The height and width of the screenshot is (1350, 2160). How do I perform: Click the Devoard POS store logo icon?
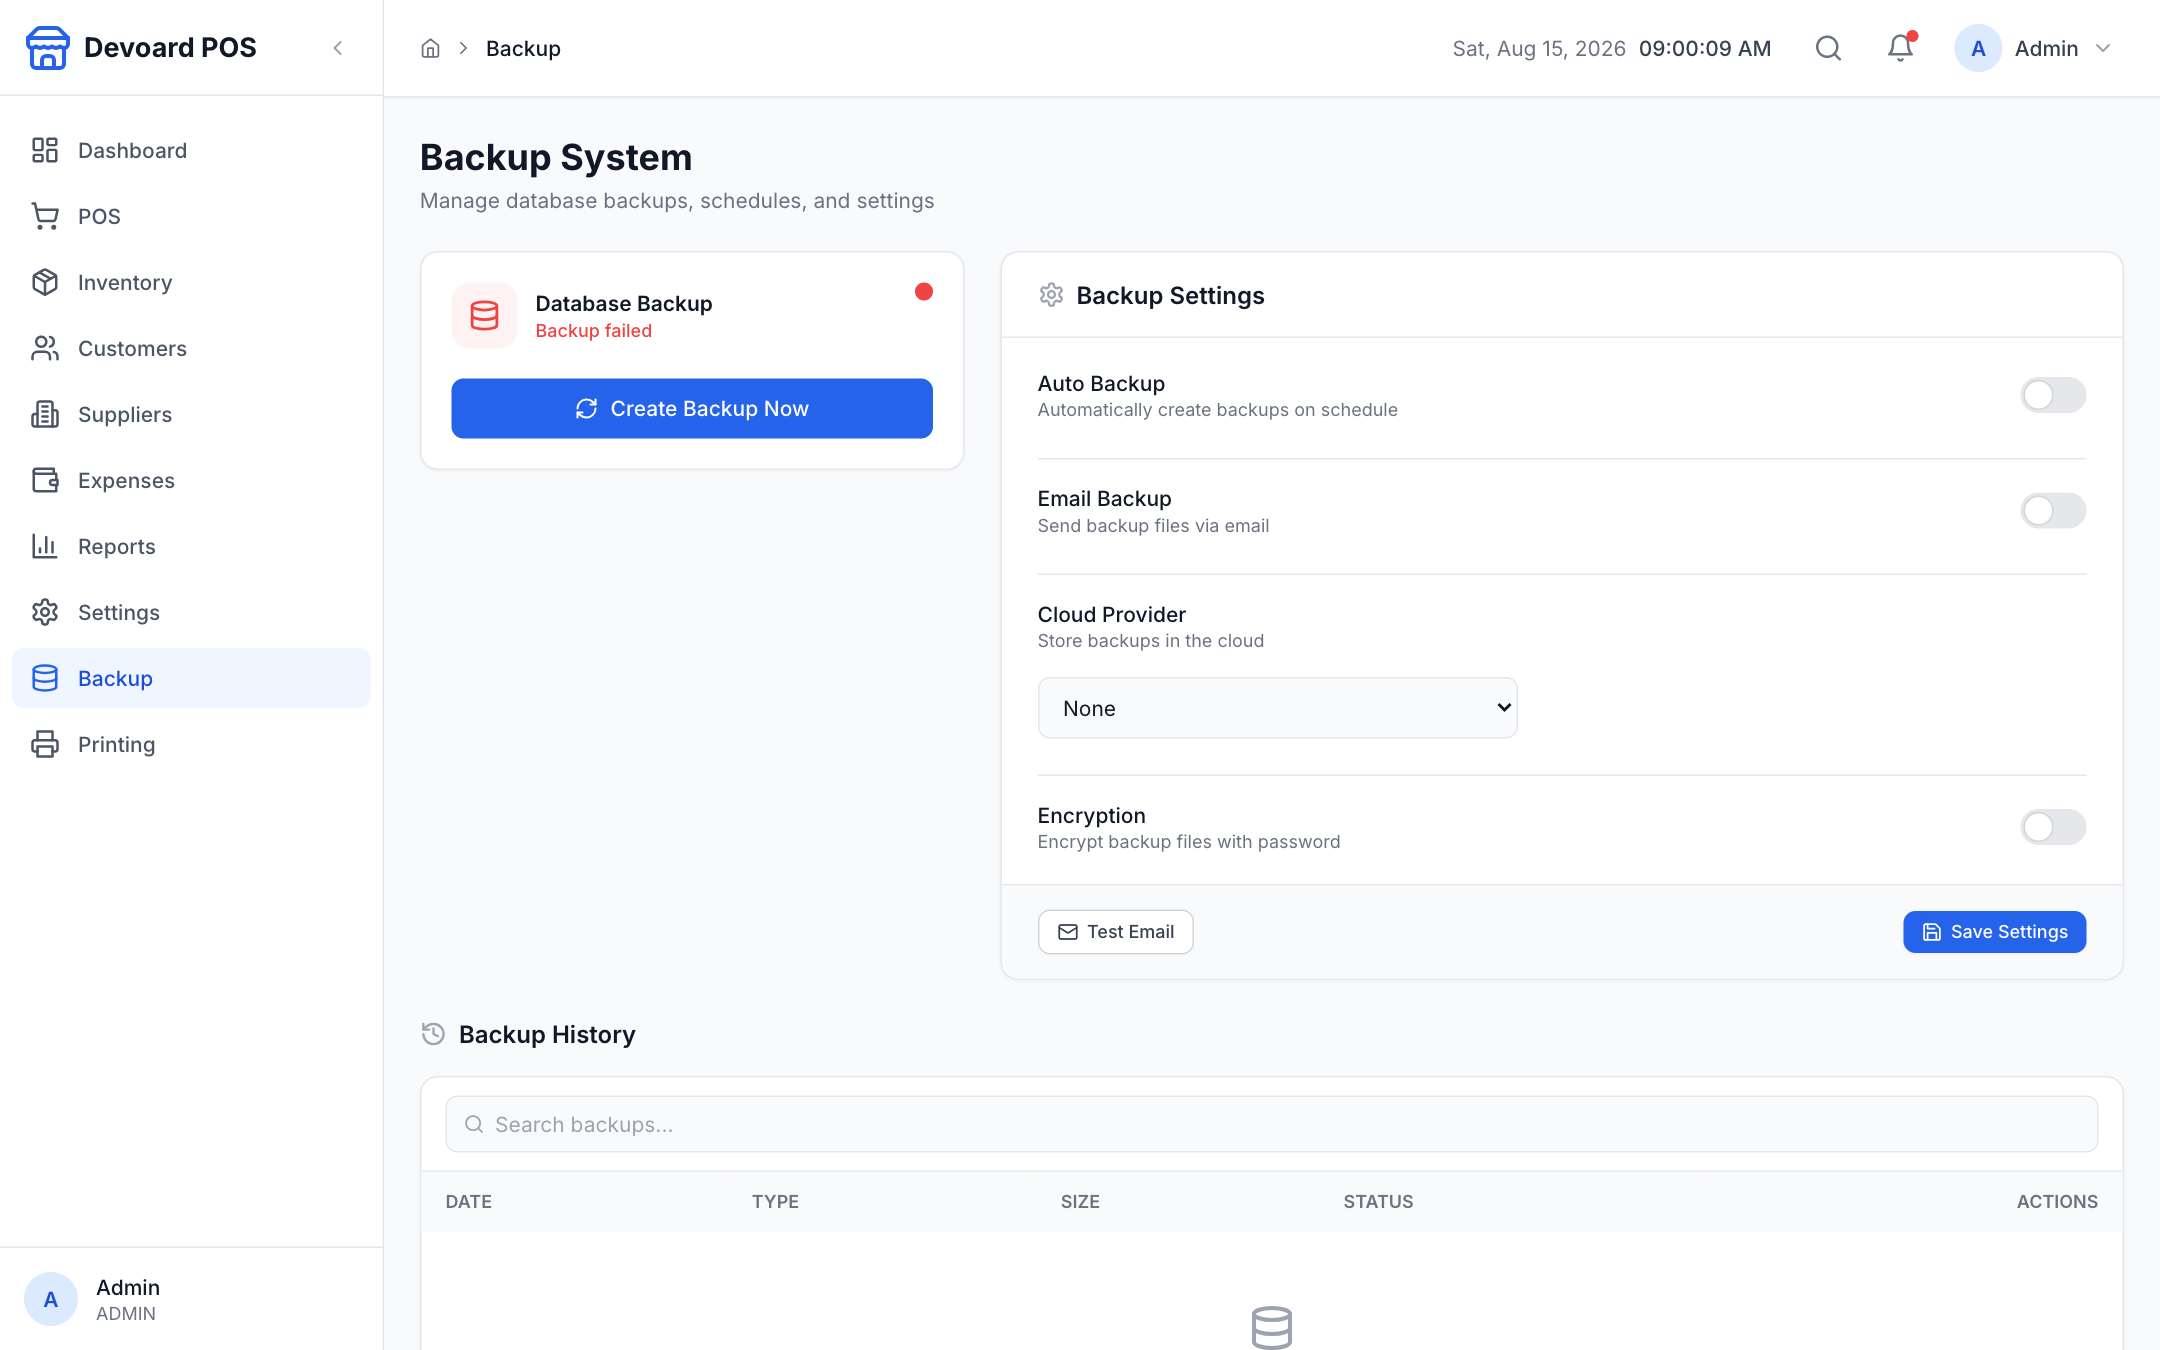[47, 48]
